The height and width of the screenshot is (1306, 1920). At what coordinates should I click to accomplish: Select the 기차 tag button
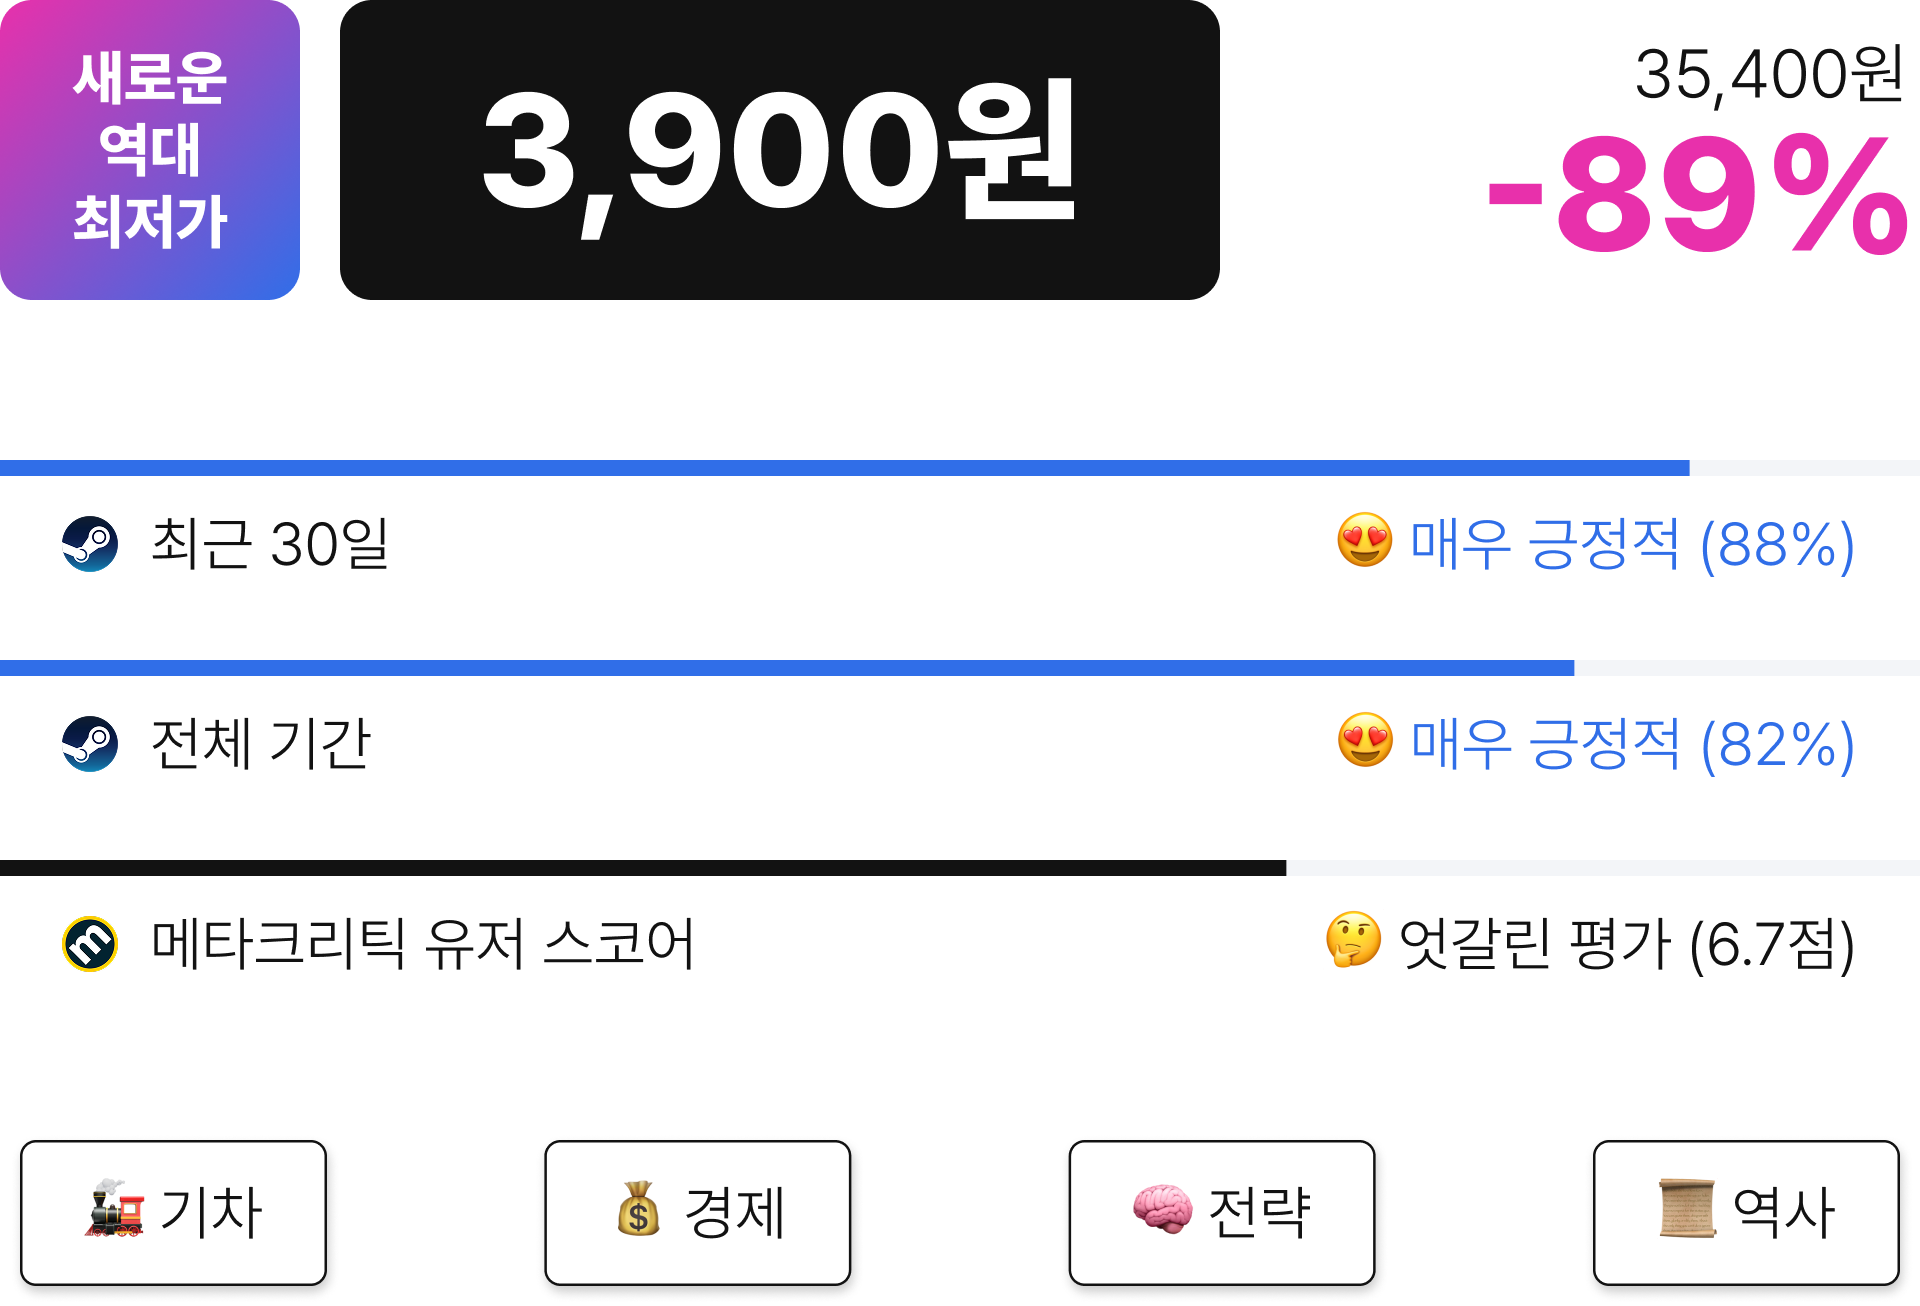point(173,1212)
